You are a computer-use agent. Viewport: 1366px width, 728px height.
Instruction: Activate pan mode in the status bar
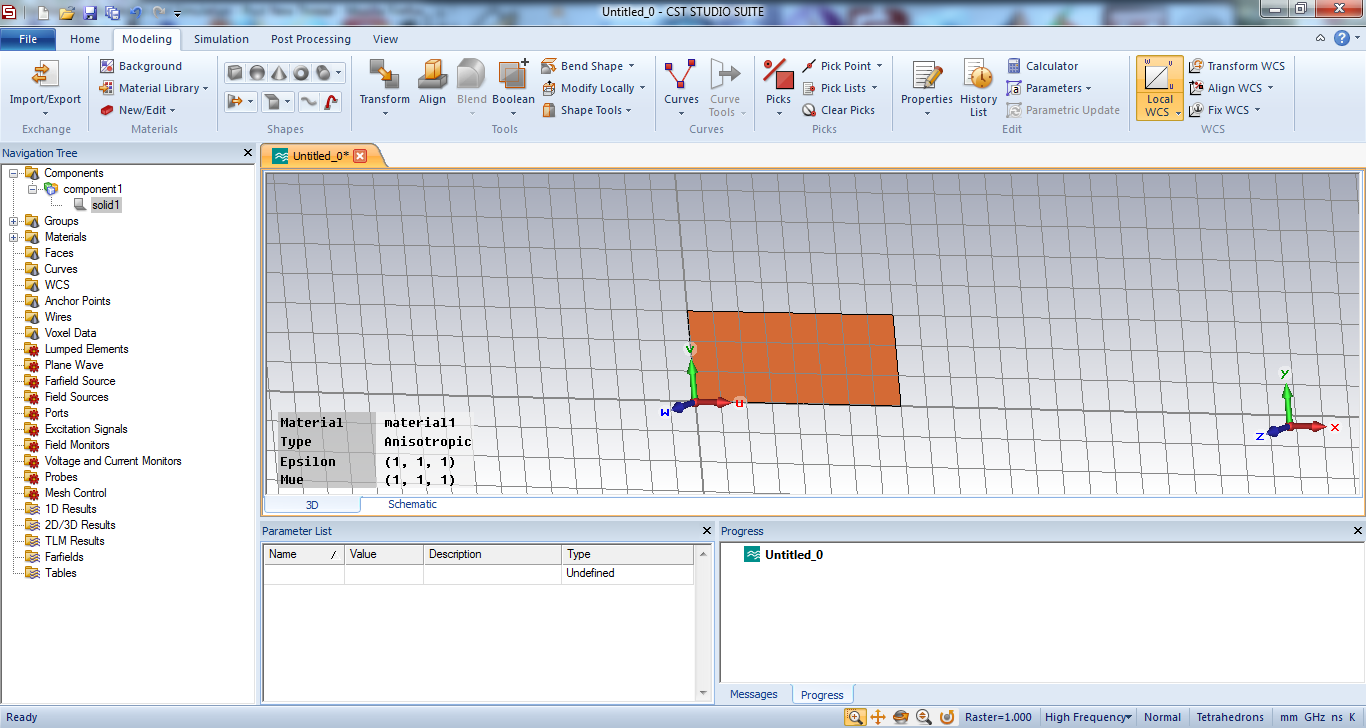coord(877,716)
